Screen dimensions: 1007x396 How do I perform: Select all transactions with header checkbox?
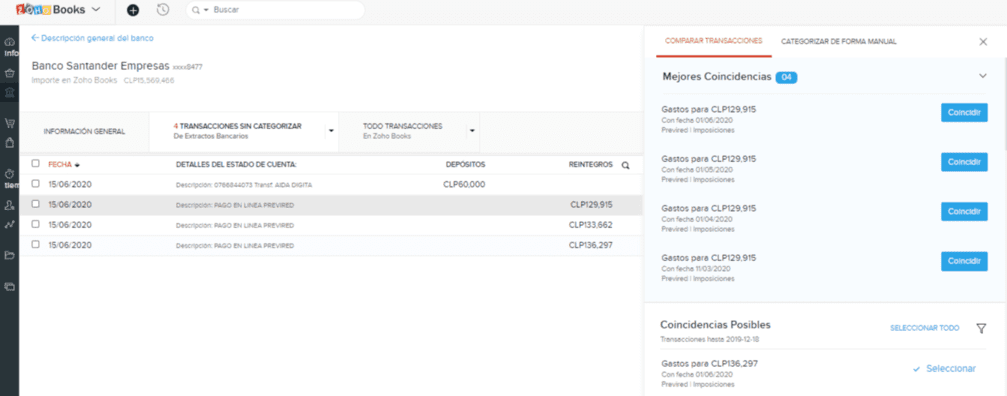tap(35, 164)
